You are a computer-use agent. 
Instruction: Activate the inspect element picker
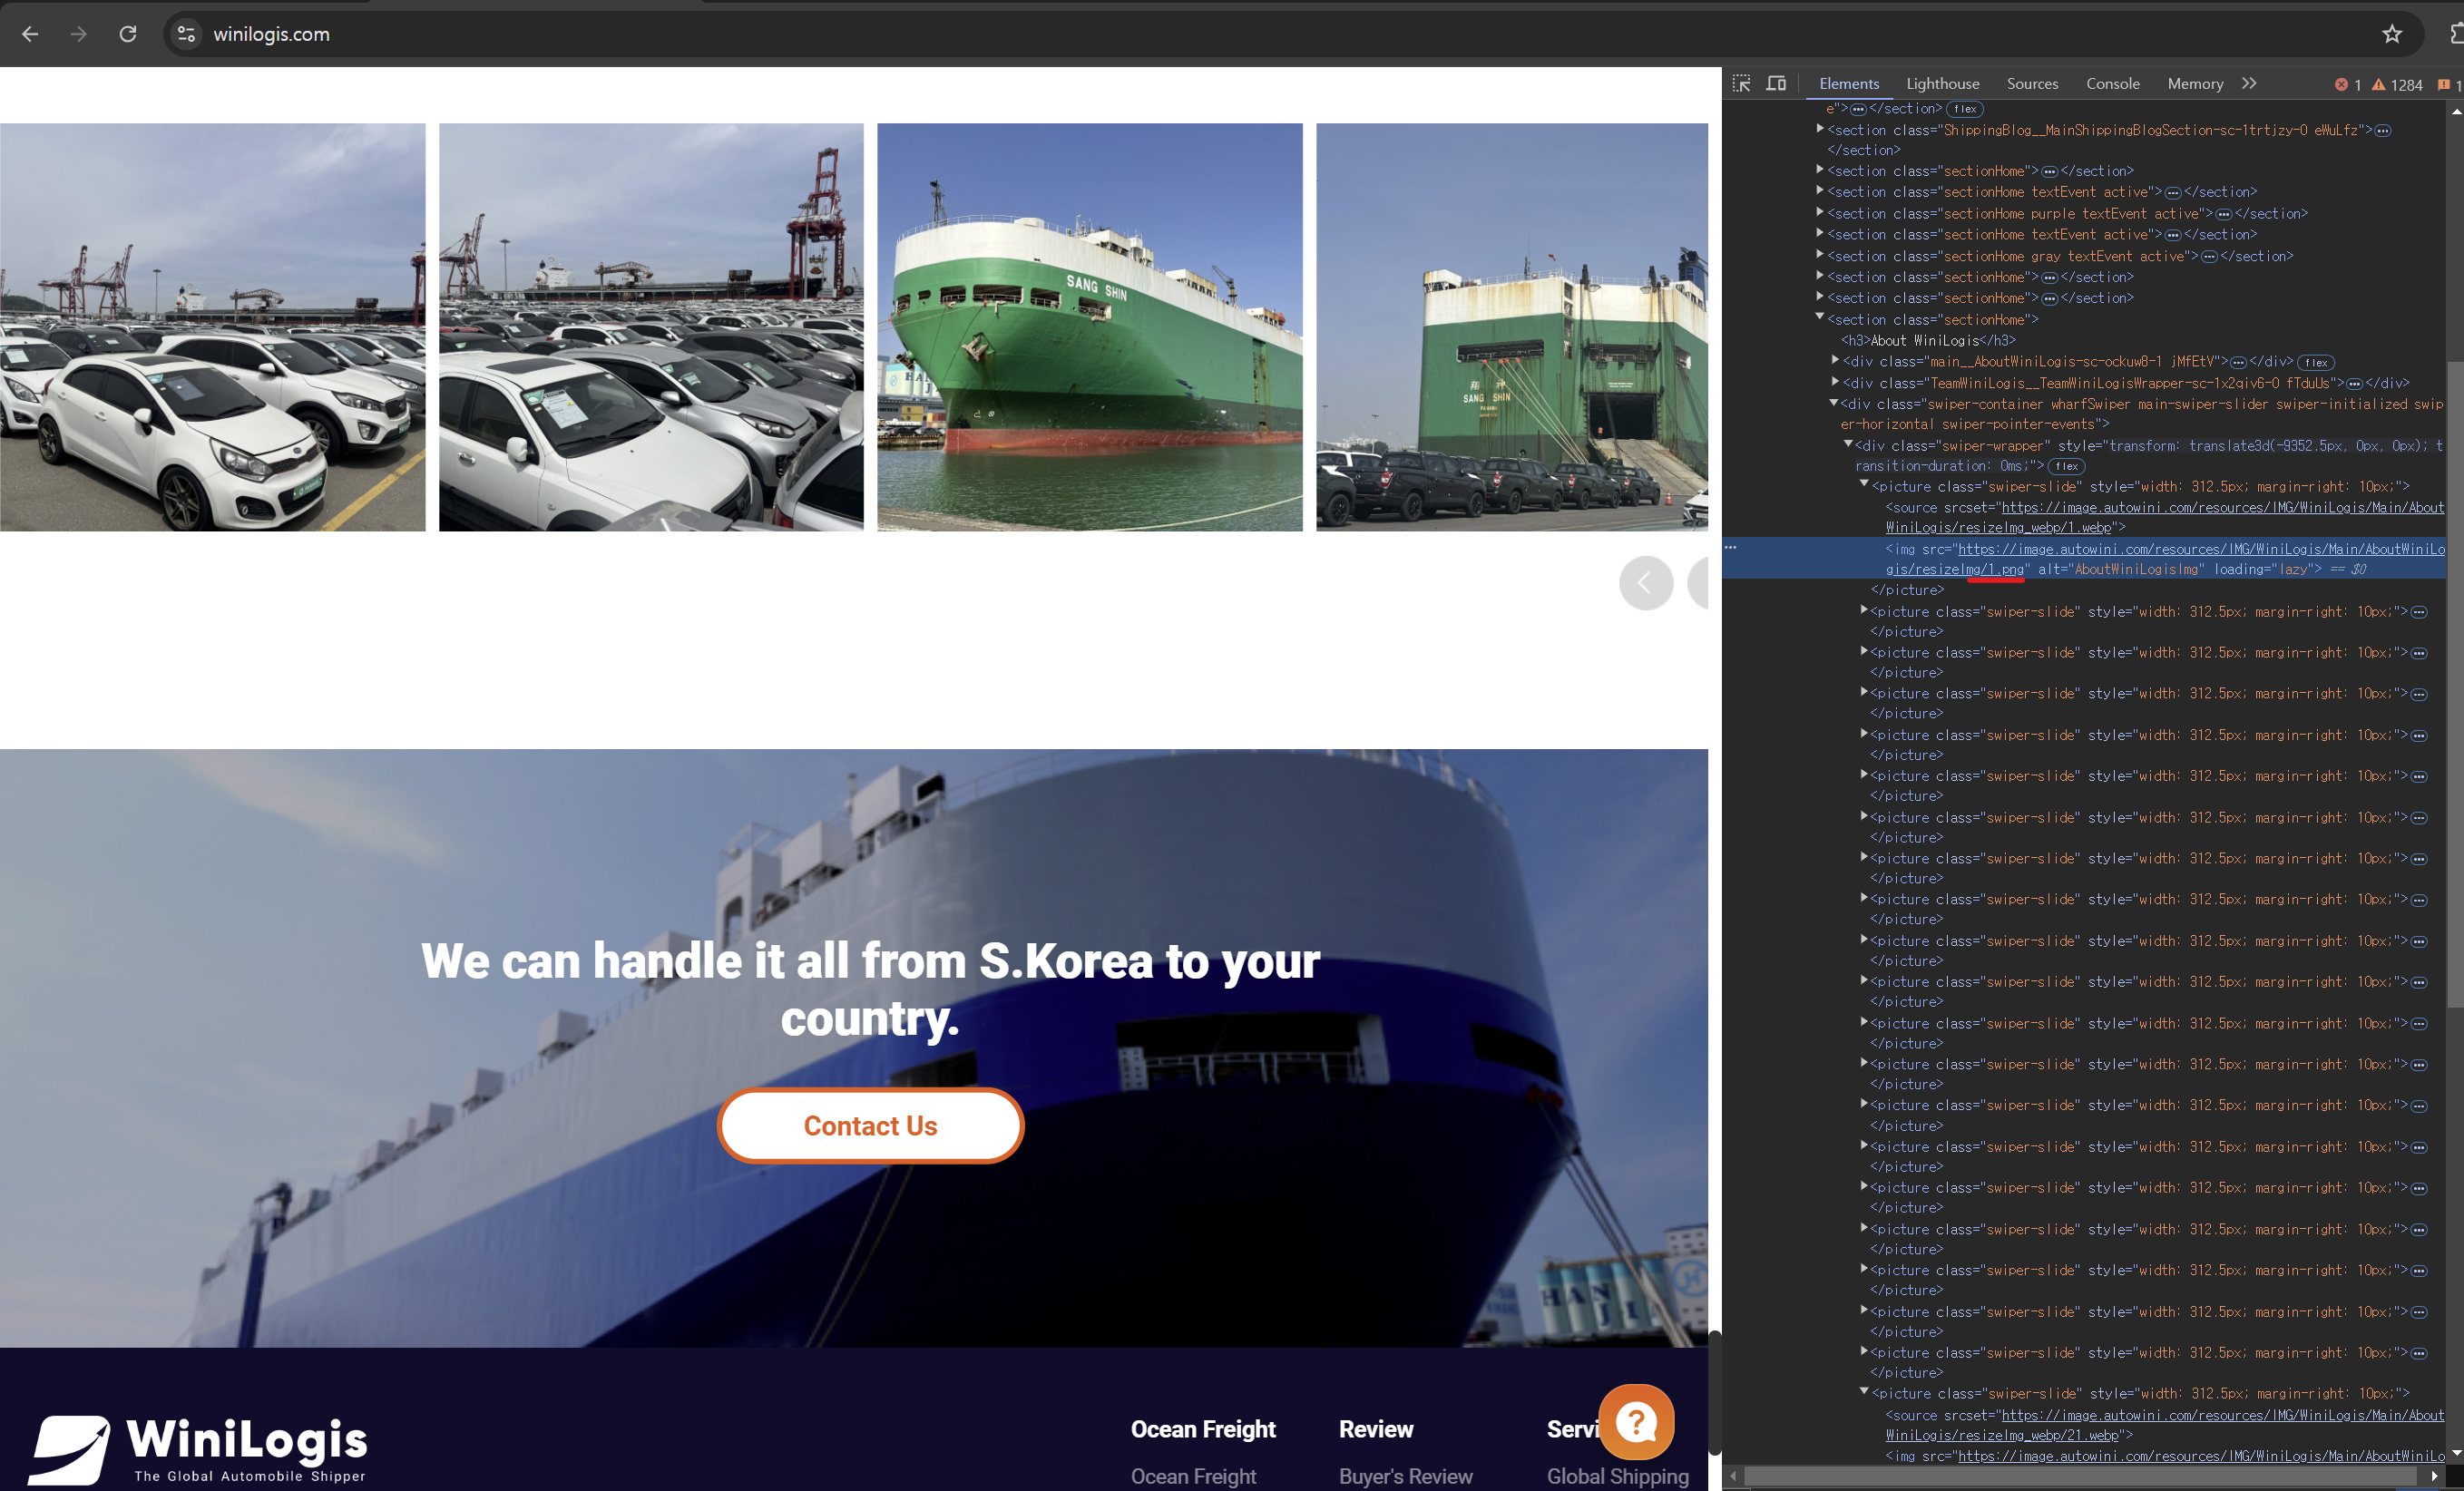(x=1741, y=84)
